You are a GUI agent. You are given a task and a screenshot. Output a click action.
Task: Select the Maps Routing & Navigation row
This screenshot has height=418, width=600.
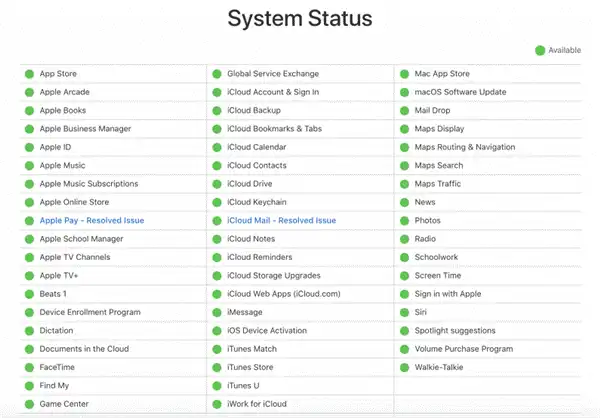point(465,147)
